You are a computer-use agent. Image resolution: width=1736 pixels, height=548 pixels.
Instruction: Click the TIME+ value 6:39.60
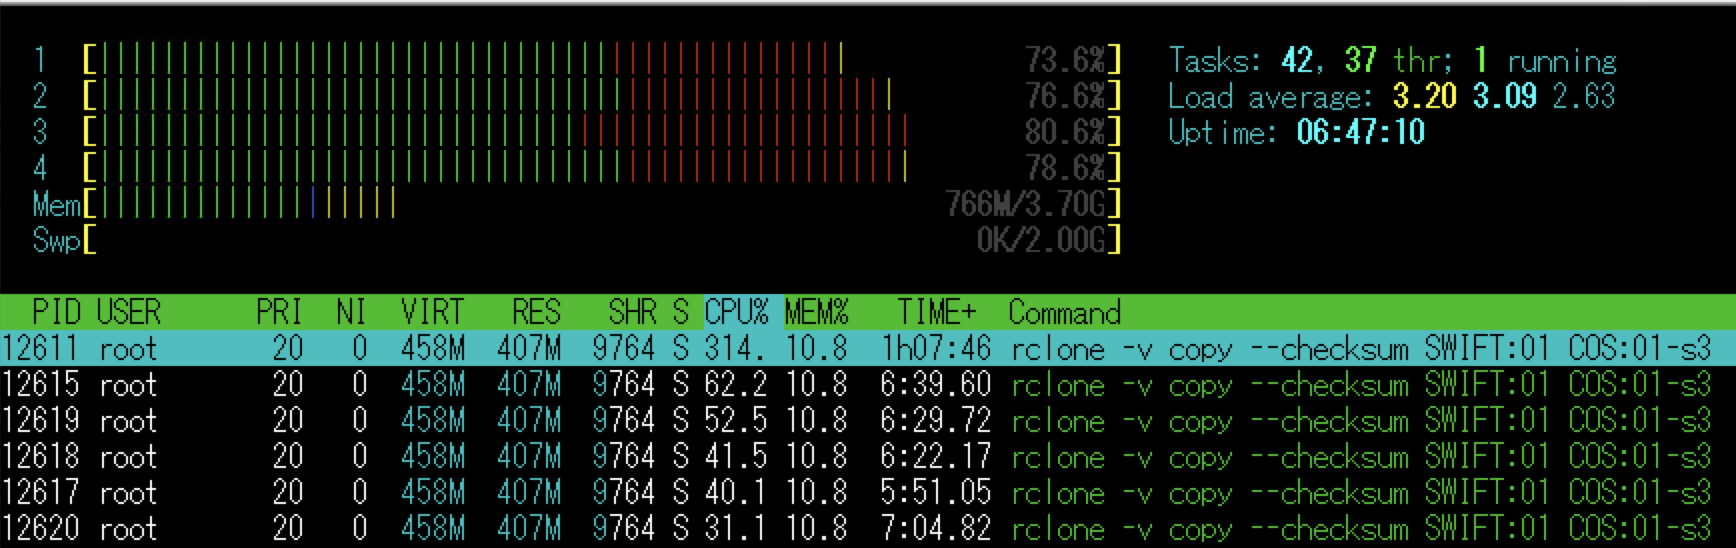[936, 385]
